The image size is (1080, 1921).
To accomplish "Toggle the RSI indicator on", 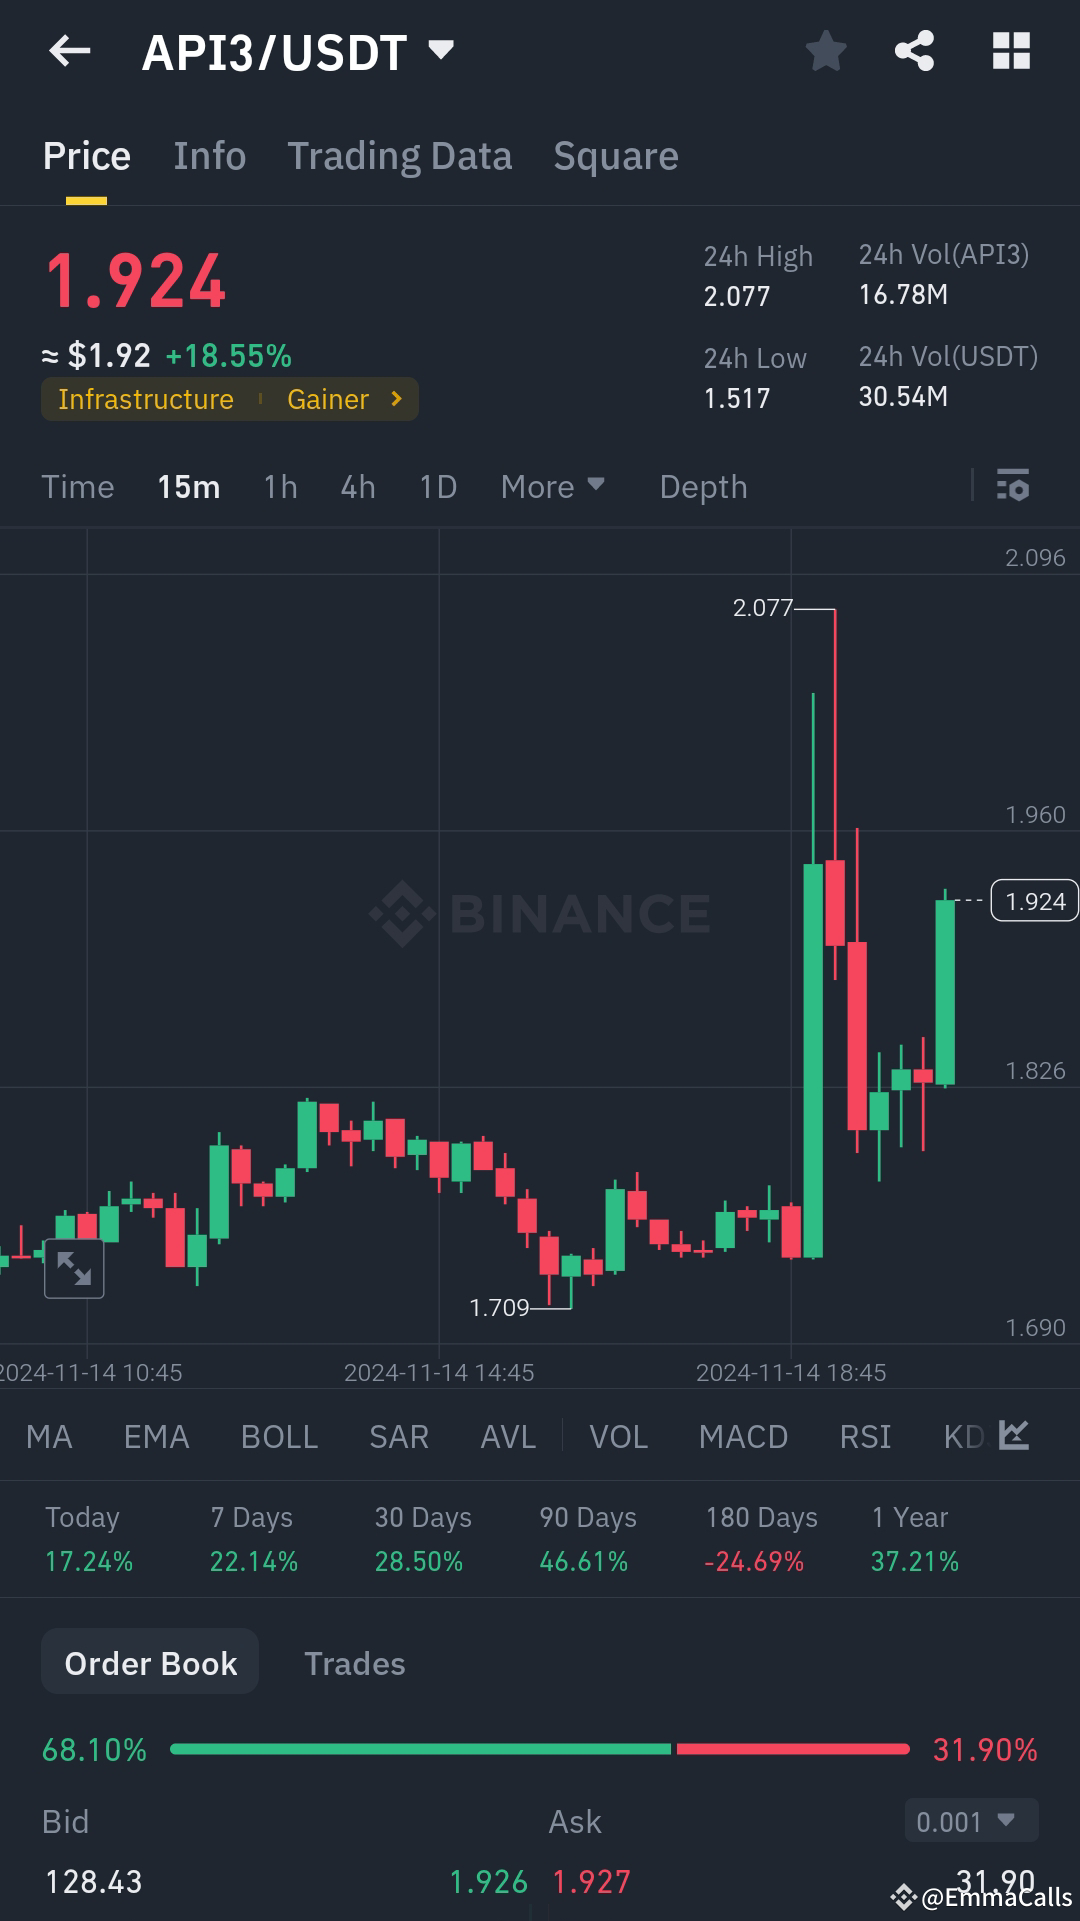I will pyautogui.click(x=864, y=1436).
